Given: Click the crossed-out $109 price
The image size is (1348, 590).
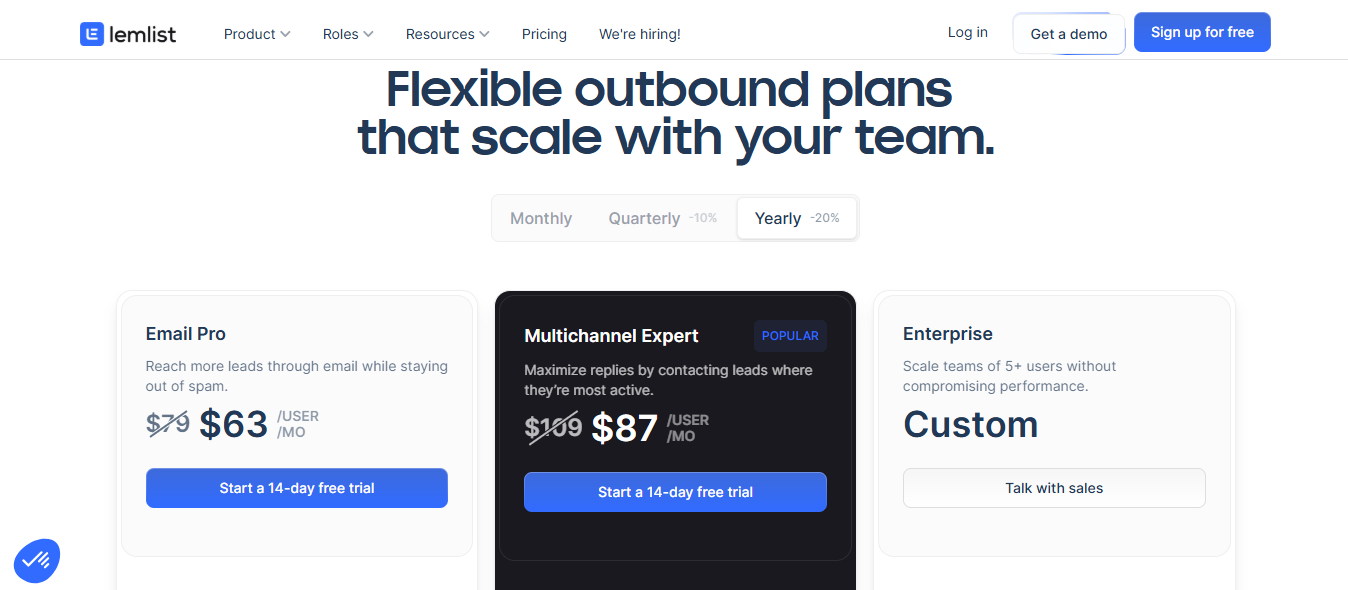Looking at the screenshot, I should pyautogui.click(x=553, y=427).
